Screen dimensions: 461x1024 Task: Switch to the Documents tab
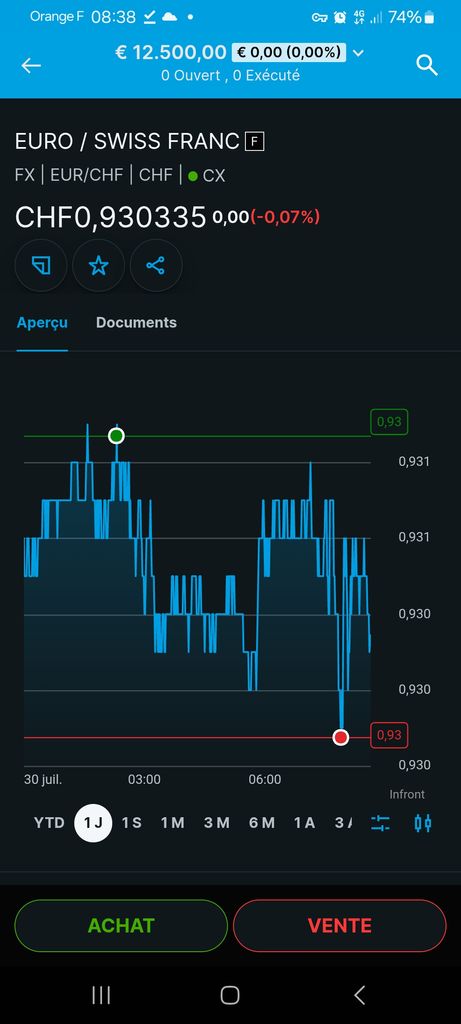pos(136,323)
